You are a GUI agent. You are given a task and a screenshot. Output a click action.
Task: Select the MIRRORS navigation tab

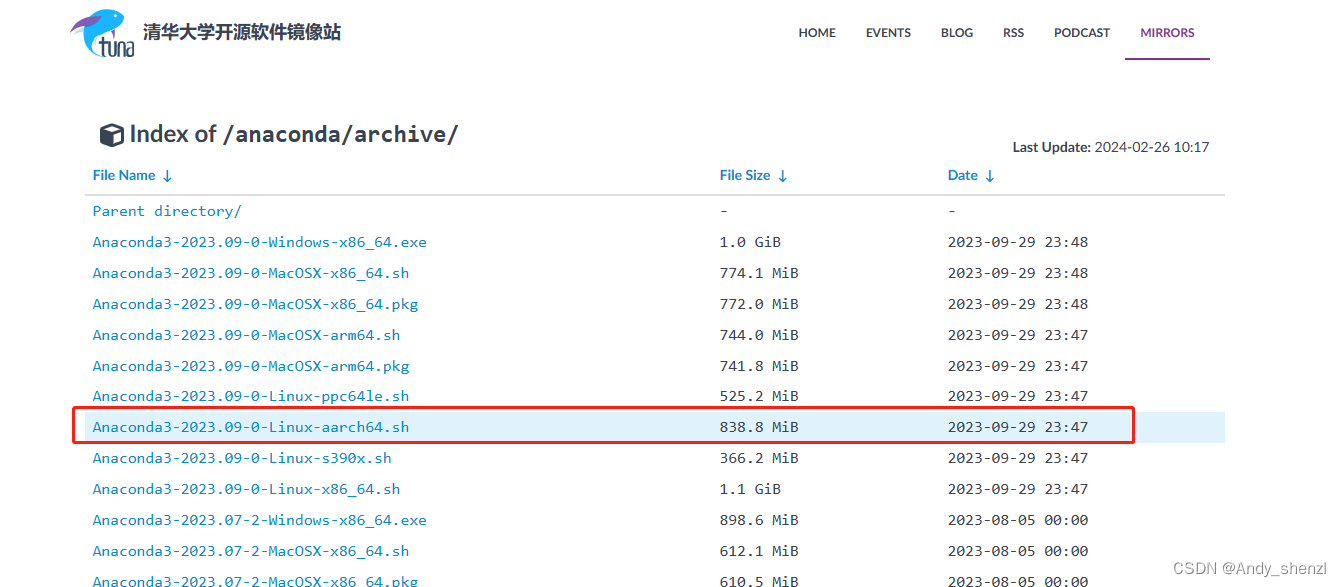[x=1167, y=33]
